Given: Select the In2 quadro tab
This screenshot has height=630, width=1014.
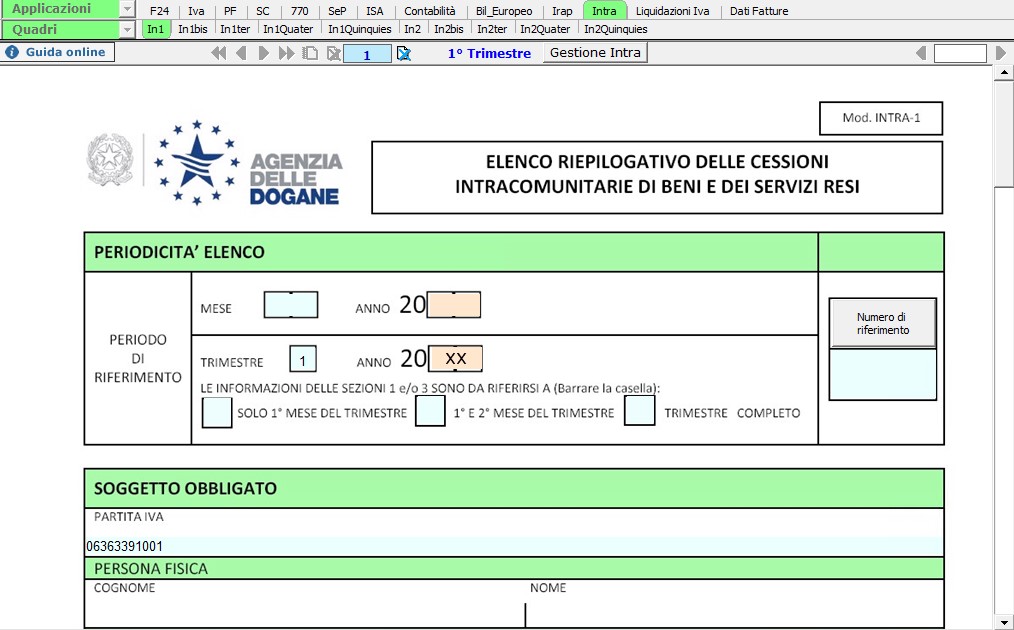Looking at the screenshot, I should tap(413, 29).
